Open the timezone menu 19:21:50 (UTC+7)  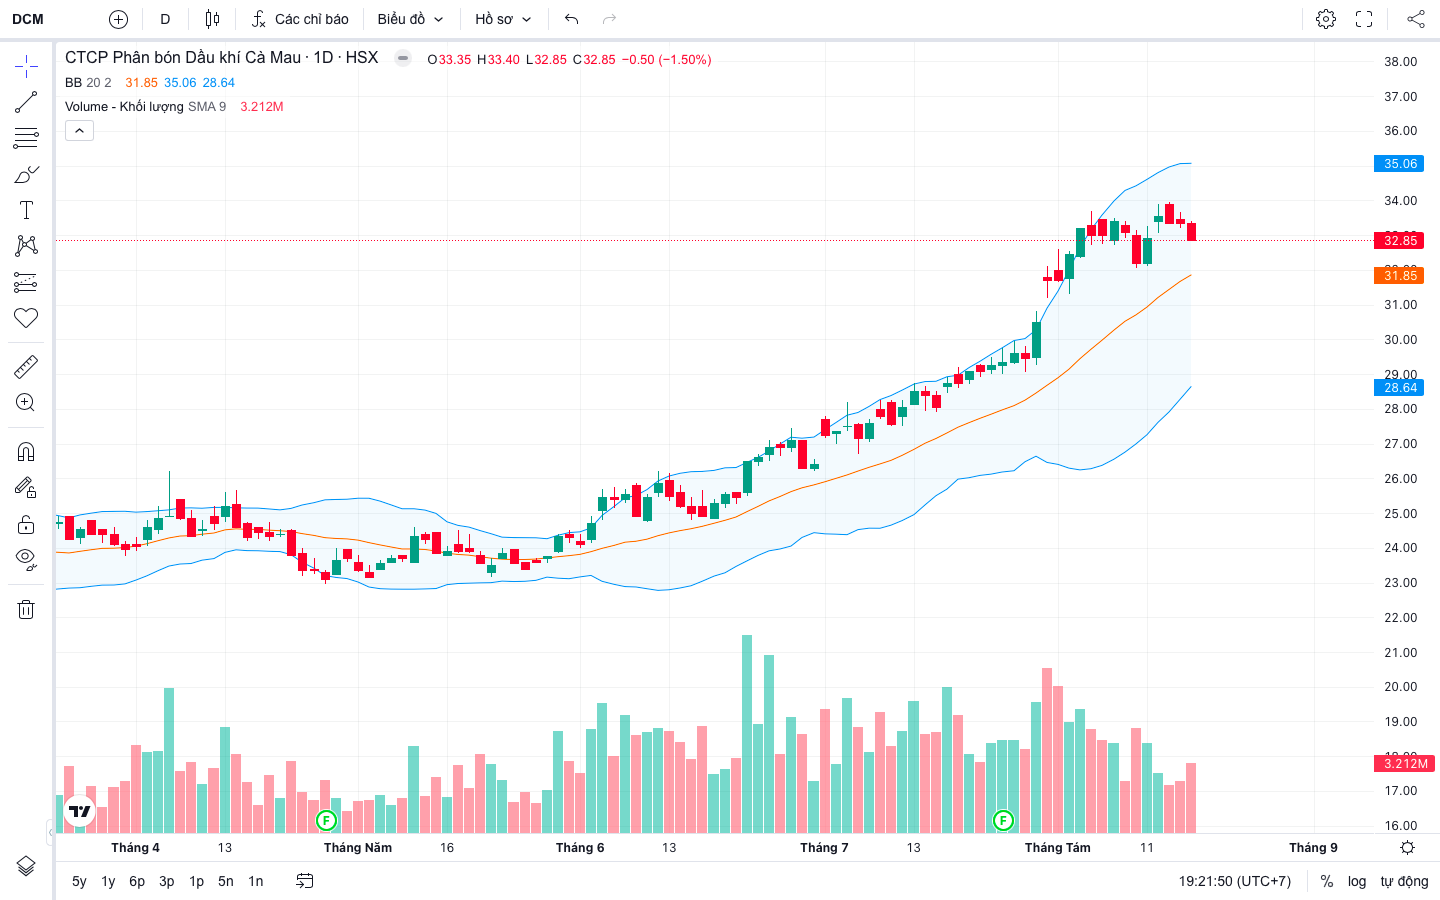point(1235,881)
